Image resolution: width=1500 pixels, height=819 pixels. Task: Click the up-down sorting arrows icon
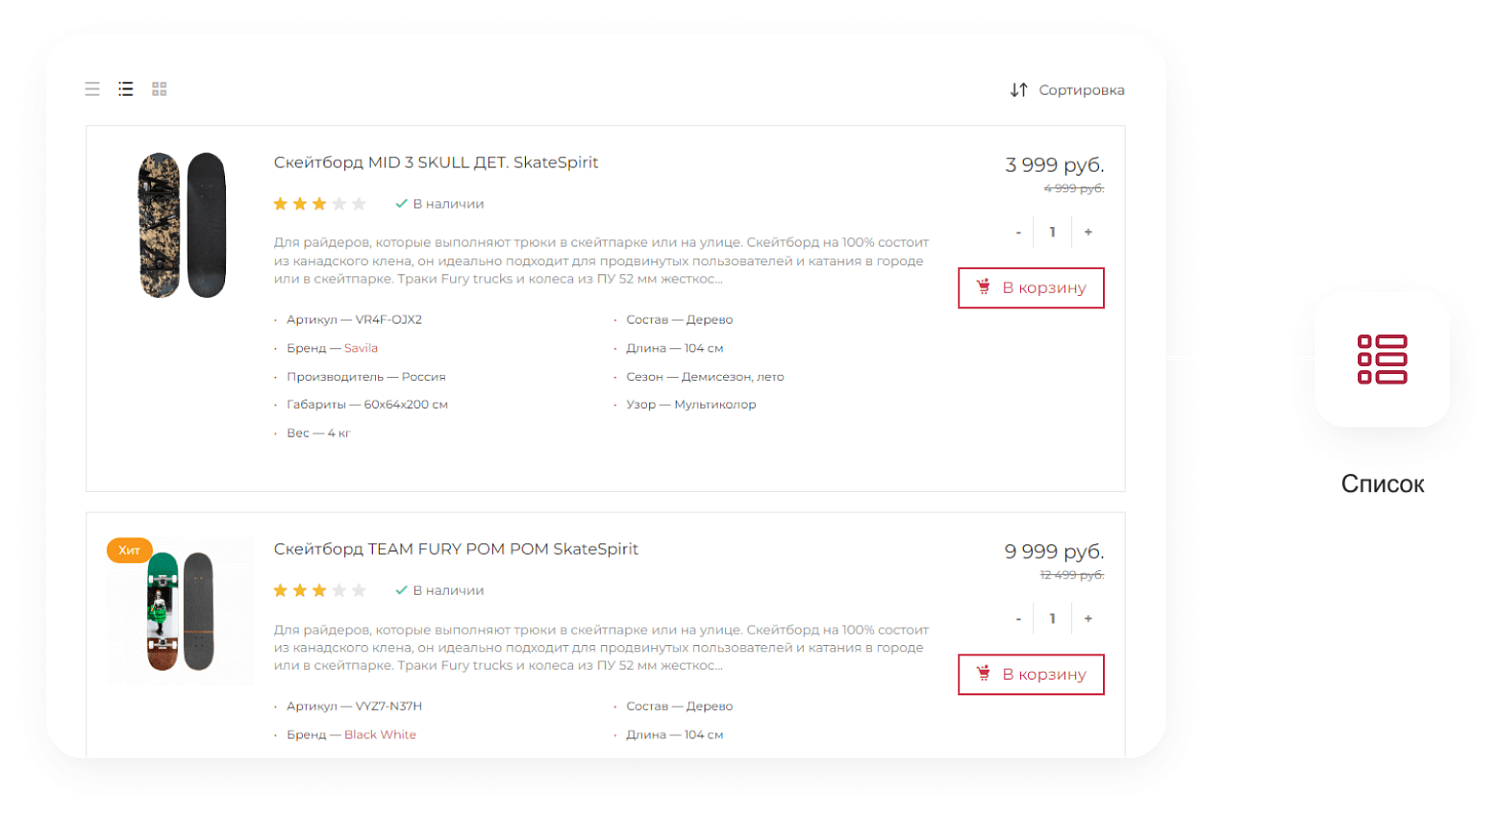(1018, 89)
